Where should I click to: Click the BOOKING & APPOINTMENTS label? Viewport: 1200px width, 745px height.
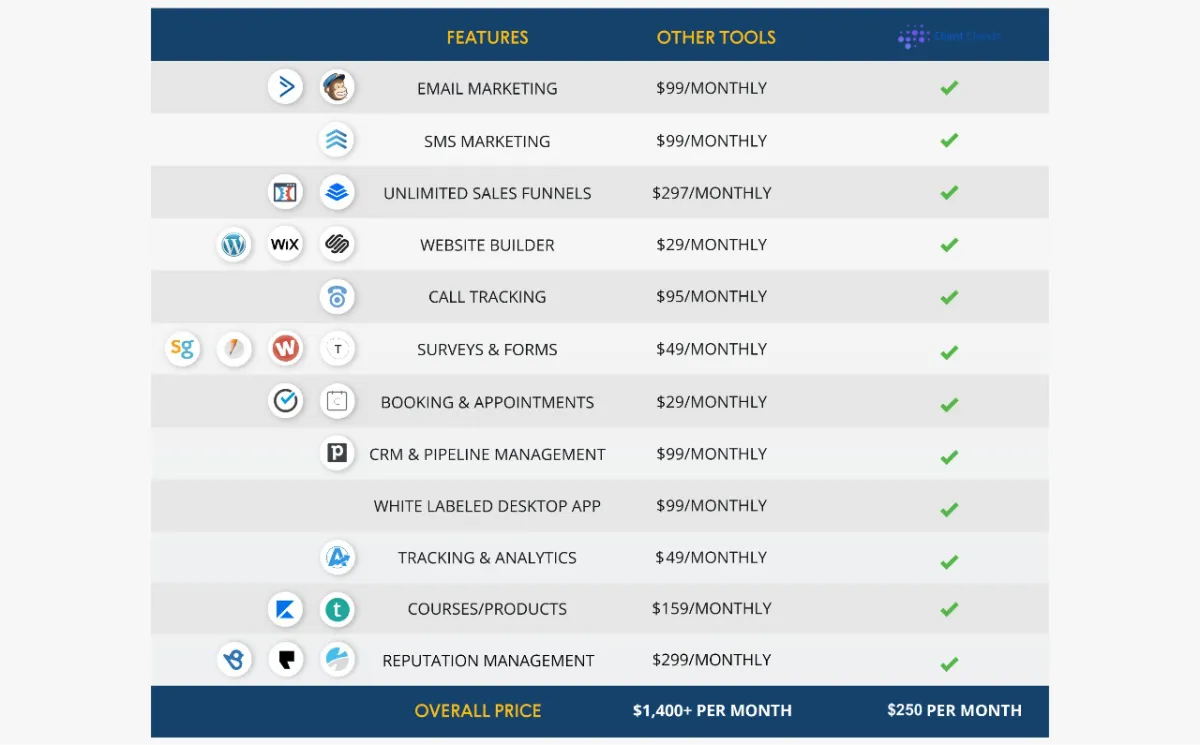[x=487, y=402]
